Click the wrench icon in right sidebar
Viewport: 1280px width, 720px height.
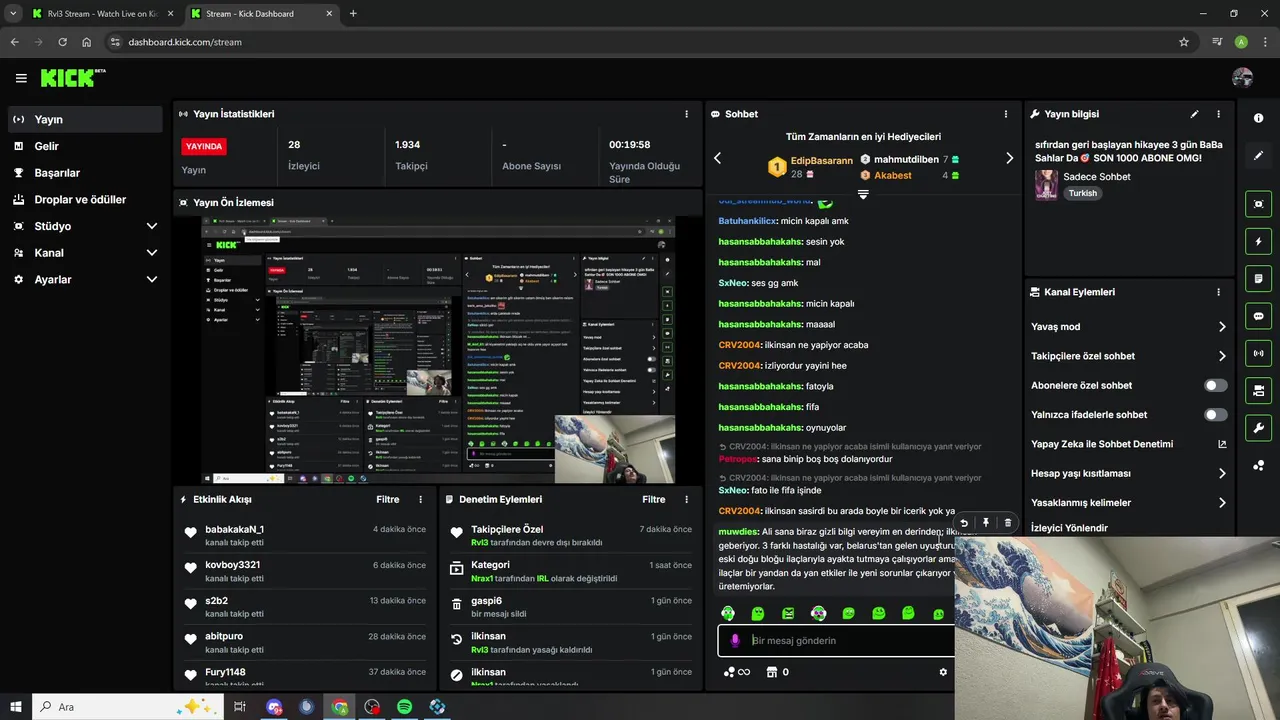[x=1258, y=428]
